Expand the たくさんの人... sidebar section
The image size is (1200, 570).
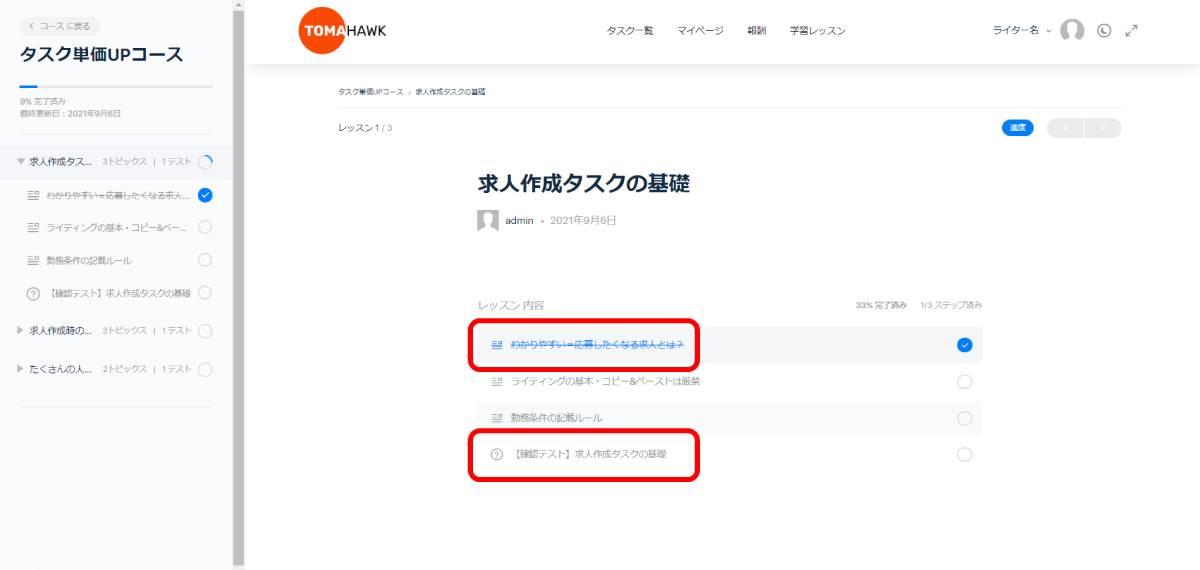coord(21,369)
